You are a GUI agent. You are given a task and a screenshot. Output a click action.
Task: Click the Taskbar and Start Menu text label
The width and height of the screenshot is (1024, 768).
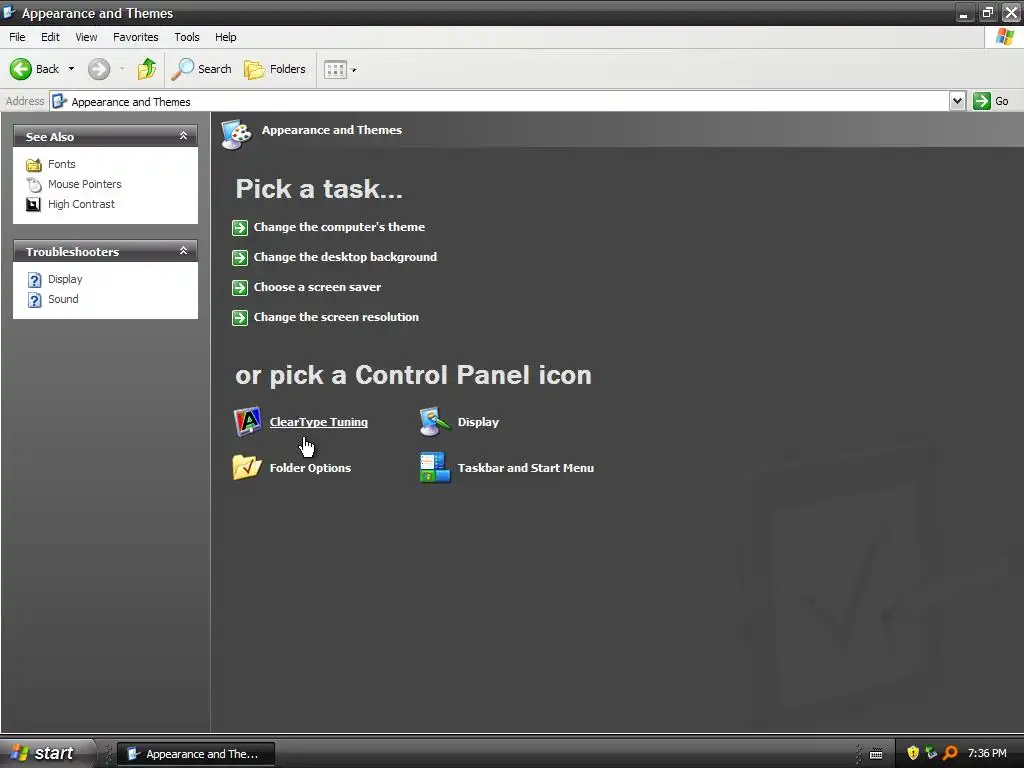click(526, 468)
